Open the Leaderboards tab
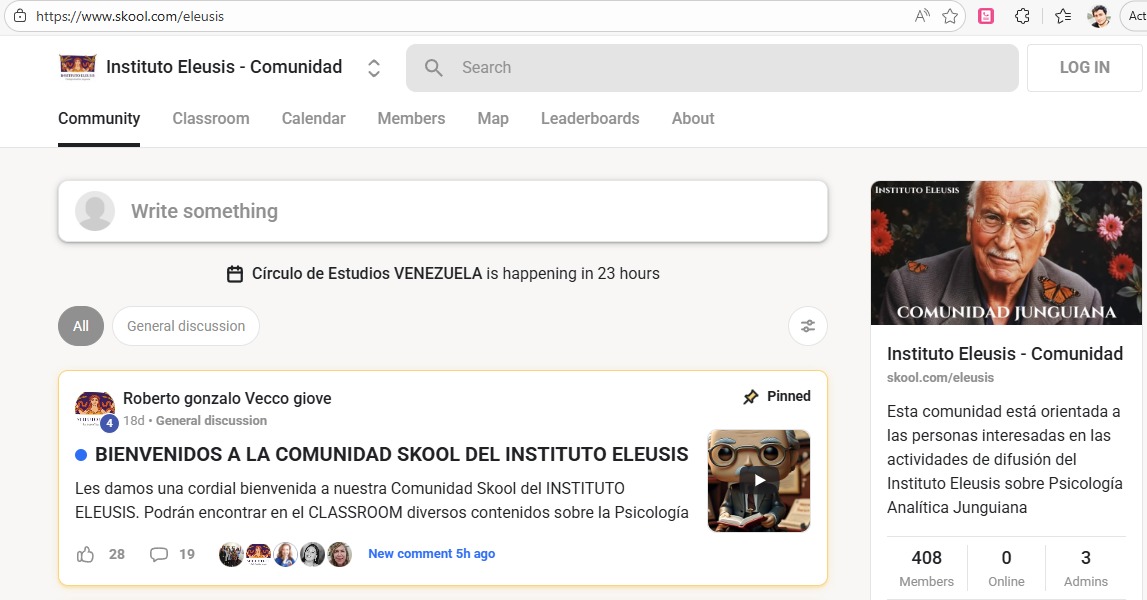 [x=590, y=119]
